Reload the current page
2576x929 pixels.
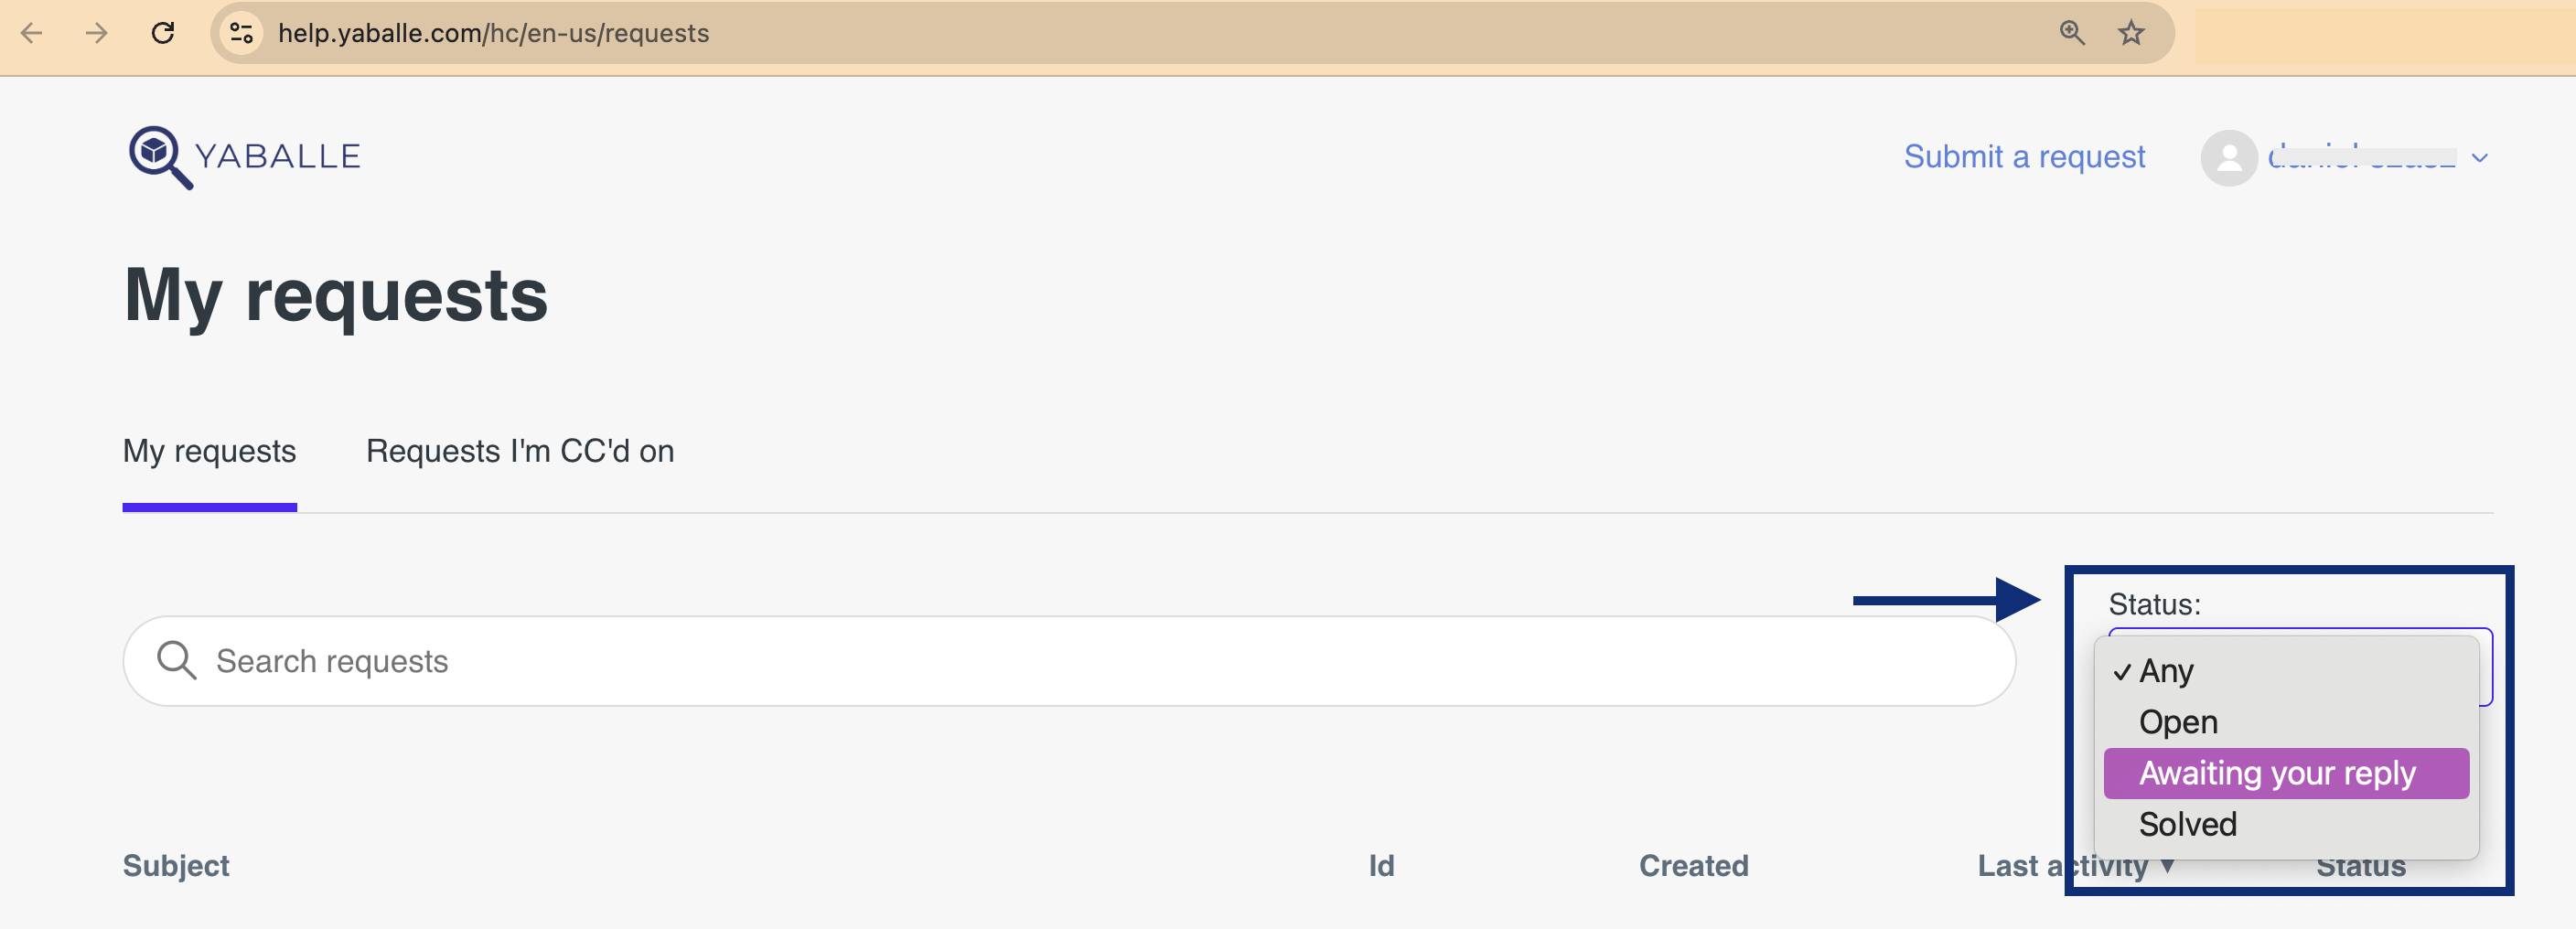point(163,33)
